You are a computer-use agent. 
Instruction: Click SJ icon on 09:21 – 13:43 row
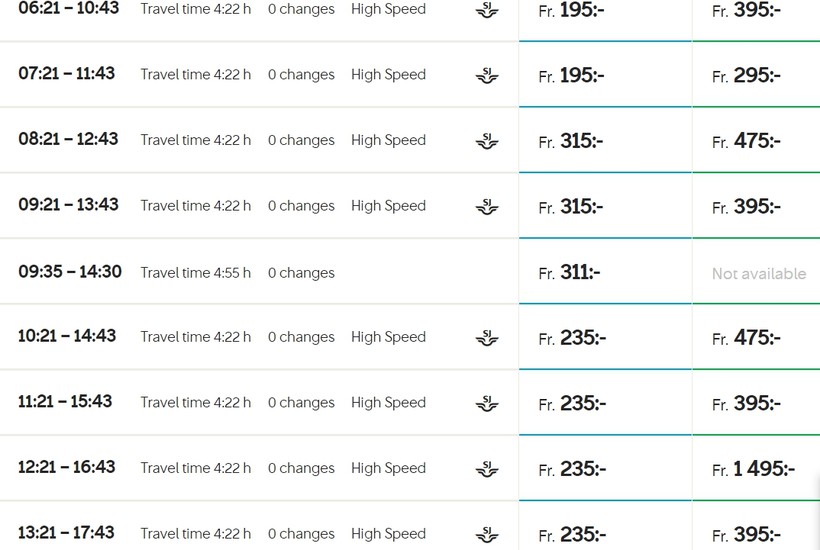[487, 207]
